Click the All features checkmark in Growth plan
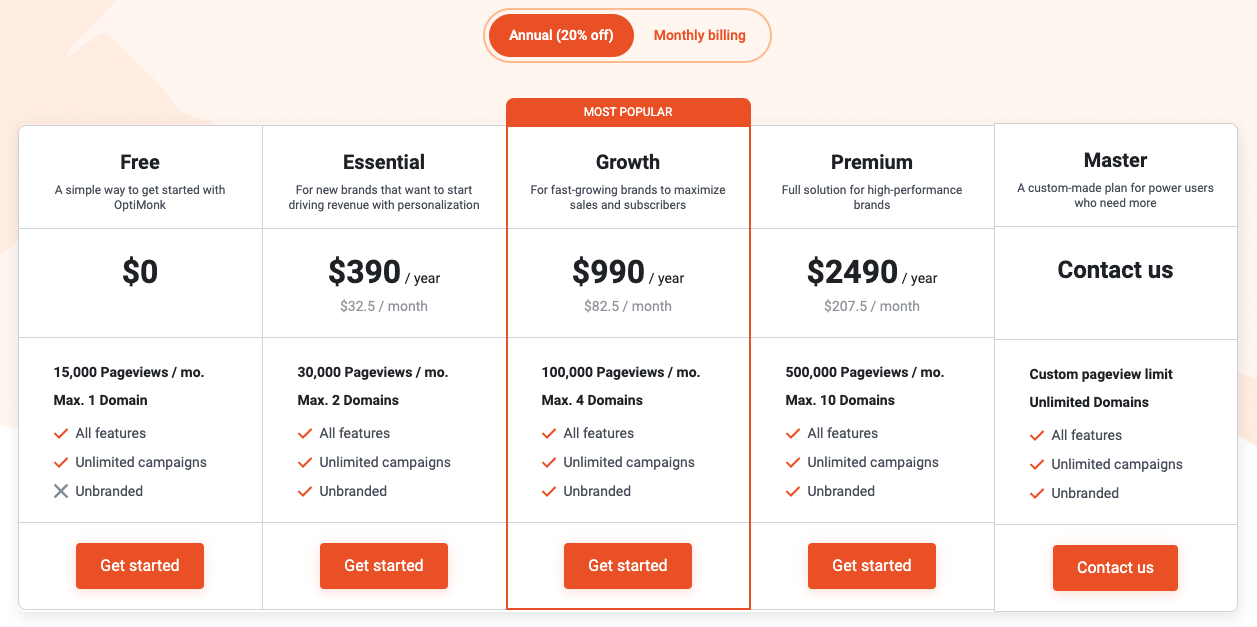 (549, 433)
